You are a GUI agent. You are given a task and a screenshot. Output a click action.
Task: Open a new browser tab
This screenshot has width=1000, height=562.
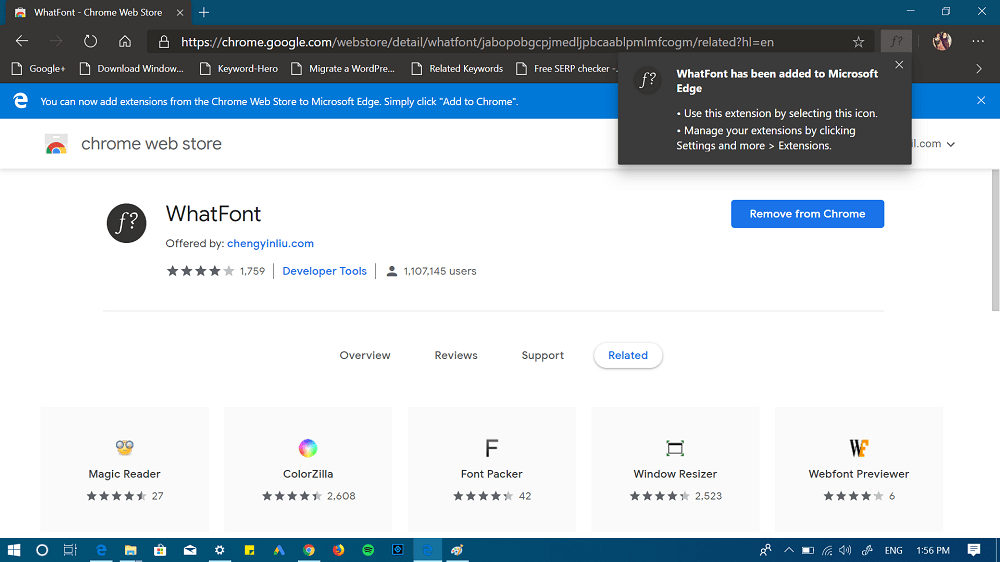[204, 12]
